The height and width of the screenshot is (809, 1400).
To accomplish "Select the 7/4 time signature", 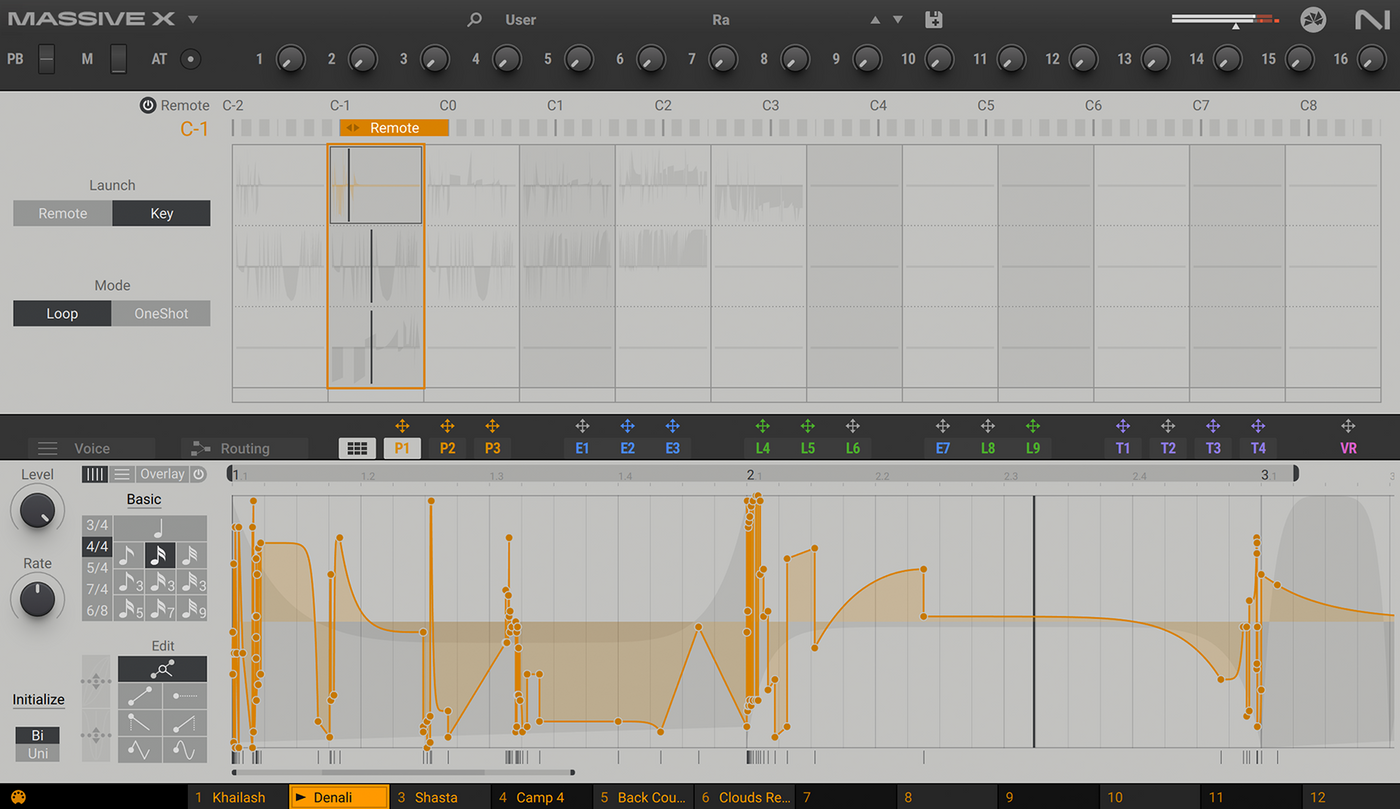I will [97, 589].
